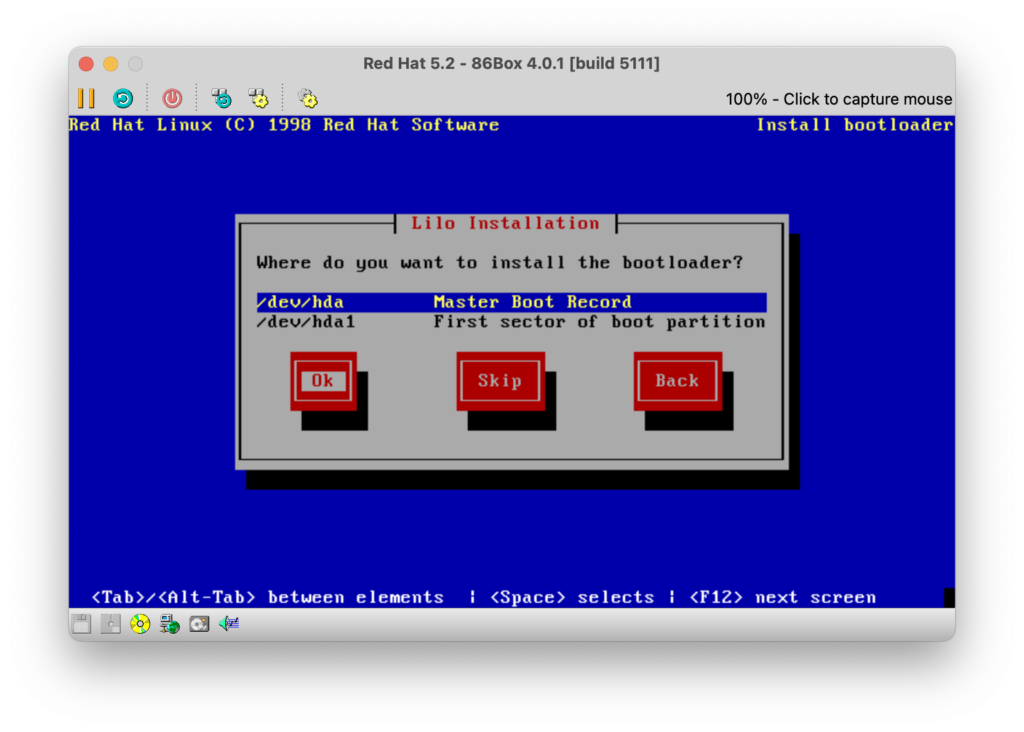
Task: Send Ctrl+Alt+Del using toolbar icon
Action: click(221, 99)
